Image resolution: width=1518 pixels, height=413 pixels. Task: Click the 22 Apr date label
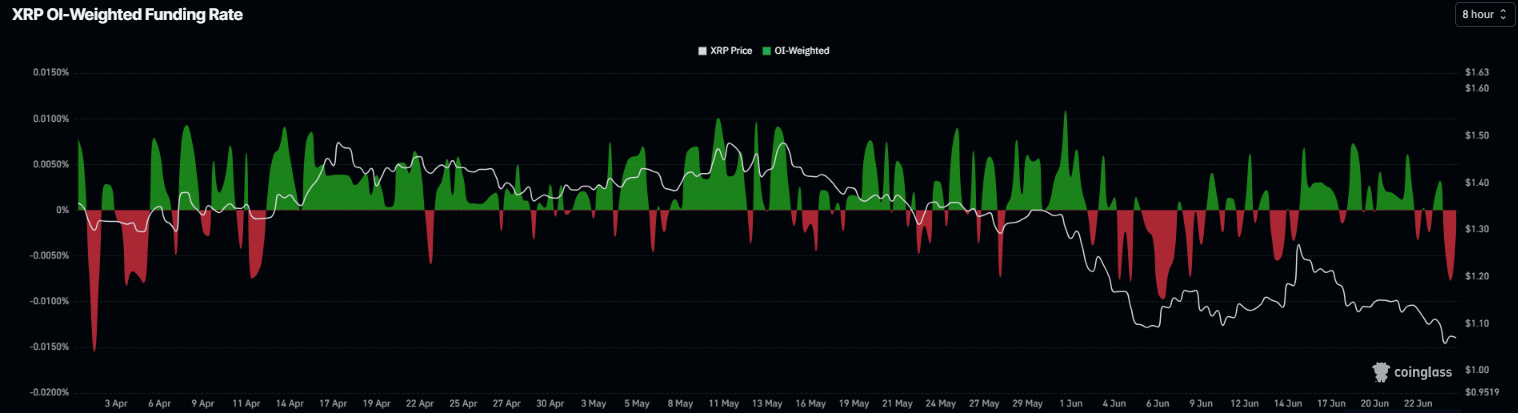(x=420, y=403)
